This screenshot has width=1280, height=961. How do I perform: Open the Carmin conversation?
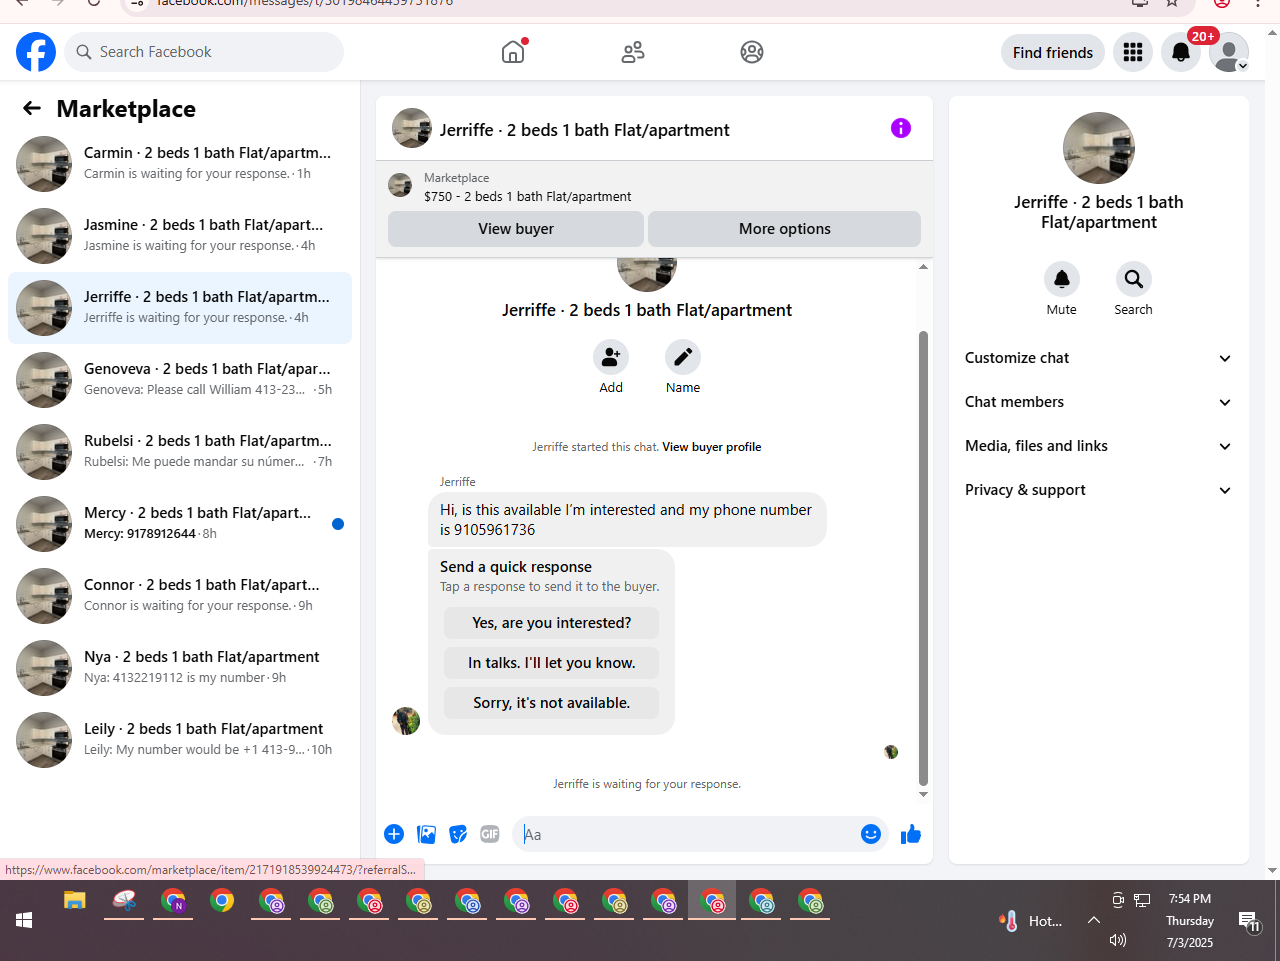coord(180,164)
